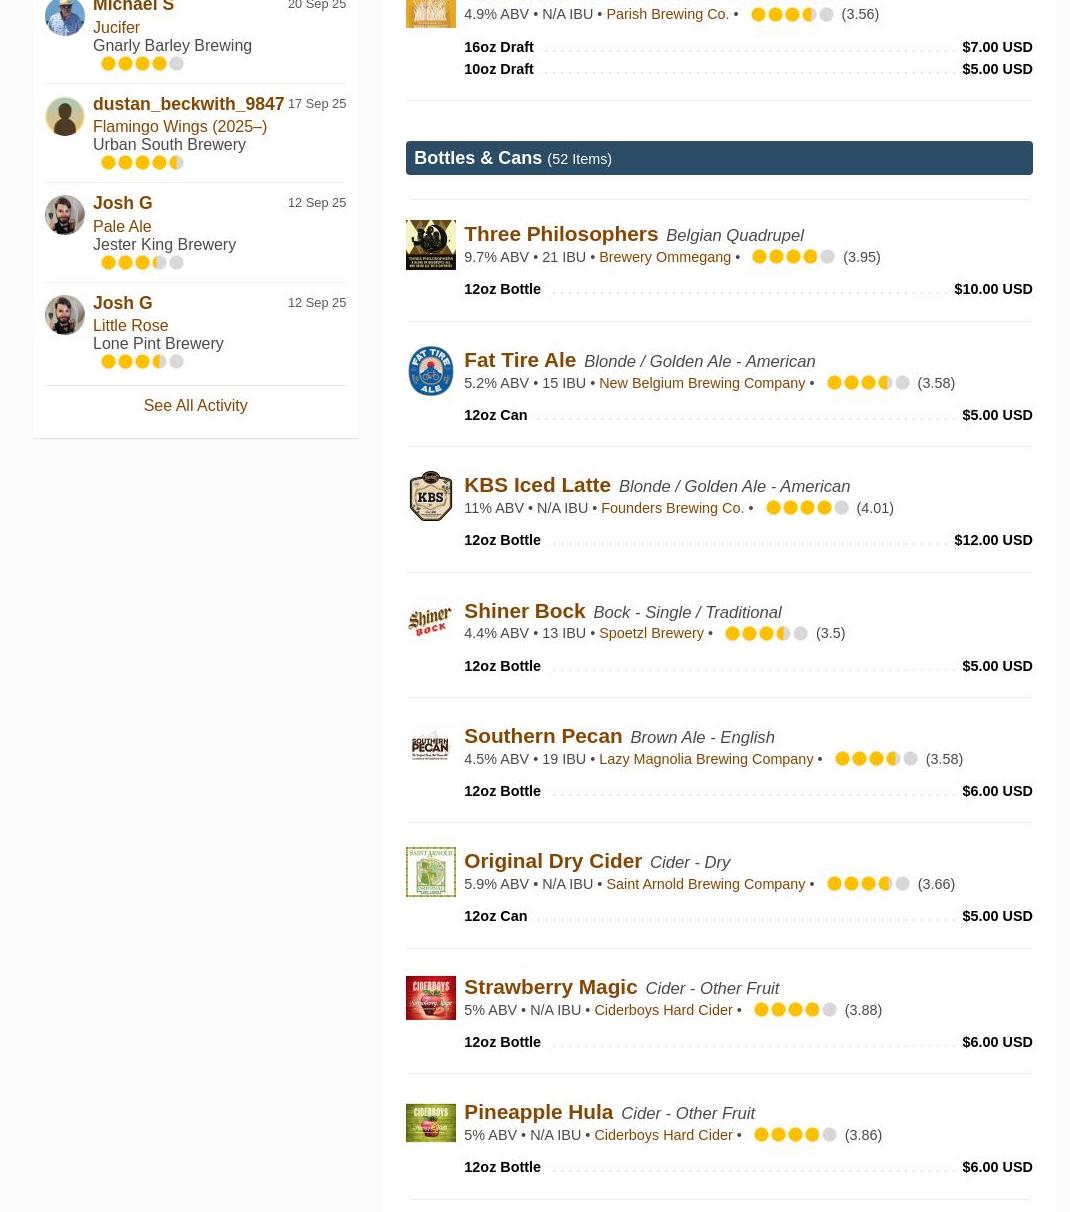Image resolution: width=1070 pixels, height=1212 pixels.
Task: Click the Three Philosophers beer label icon
Action: [431, 245]
